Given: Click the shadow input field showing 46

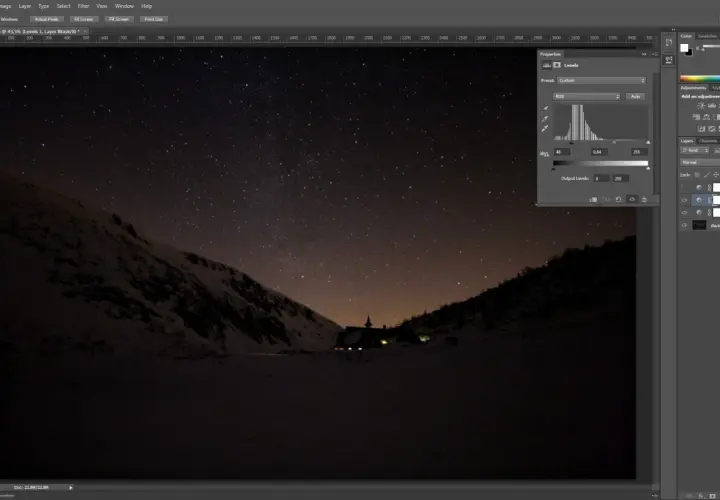Looking at the screenshot, I should pos(562,152).
